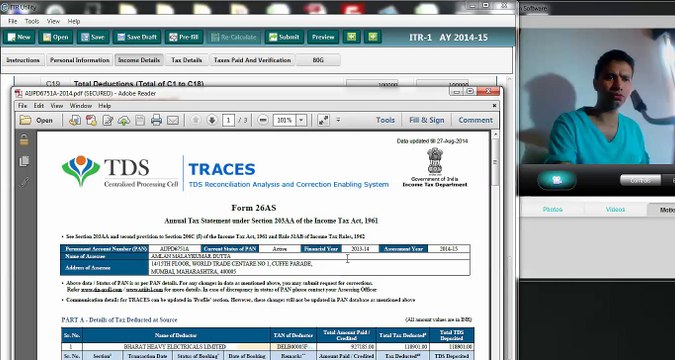Click the Save file icon in Adobe Reader

140,120
